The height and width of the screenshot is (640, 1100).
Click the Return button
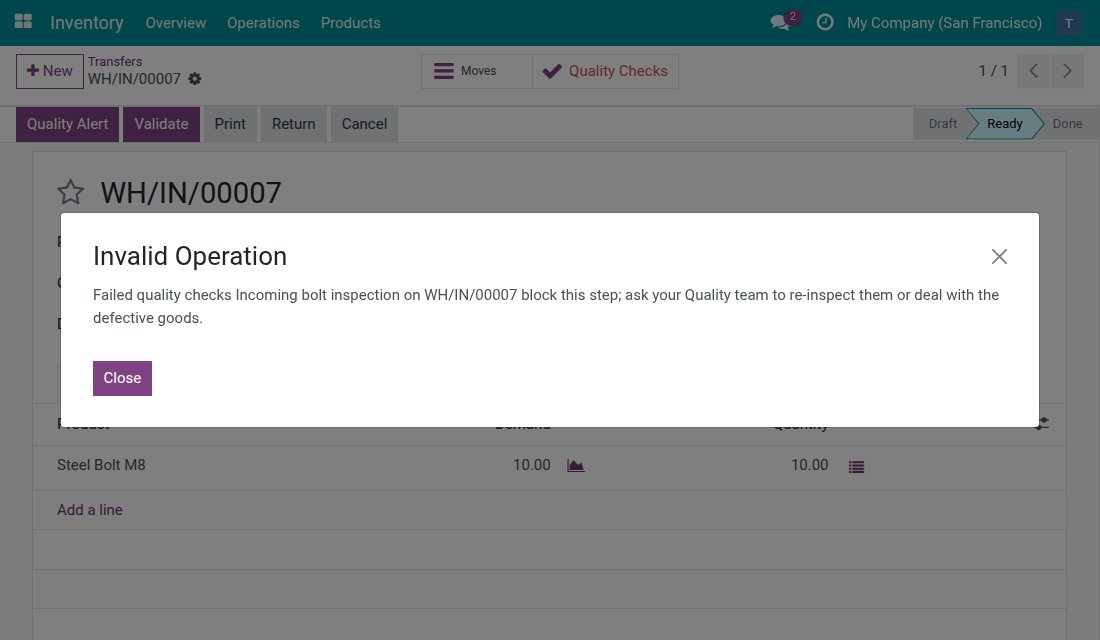[293, 124]
